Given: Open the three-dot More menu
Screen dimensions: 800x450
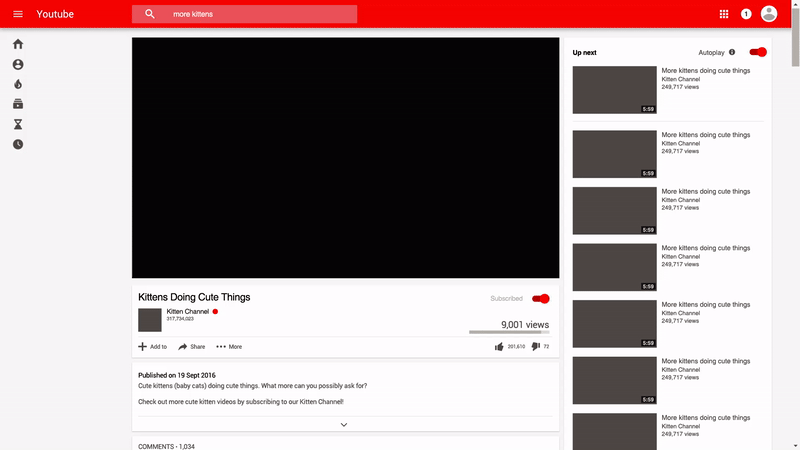Looking at the screenshot, I should tap(221, 346).
